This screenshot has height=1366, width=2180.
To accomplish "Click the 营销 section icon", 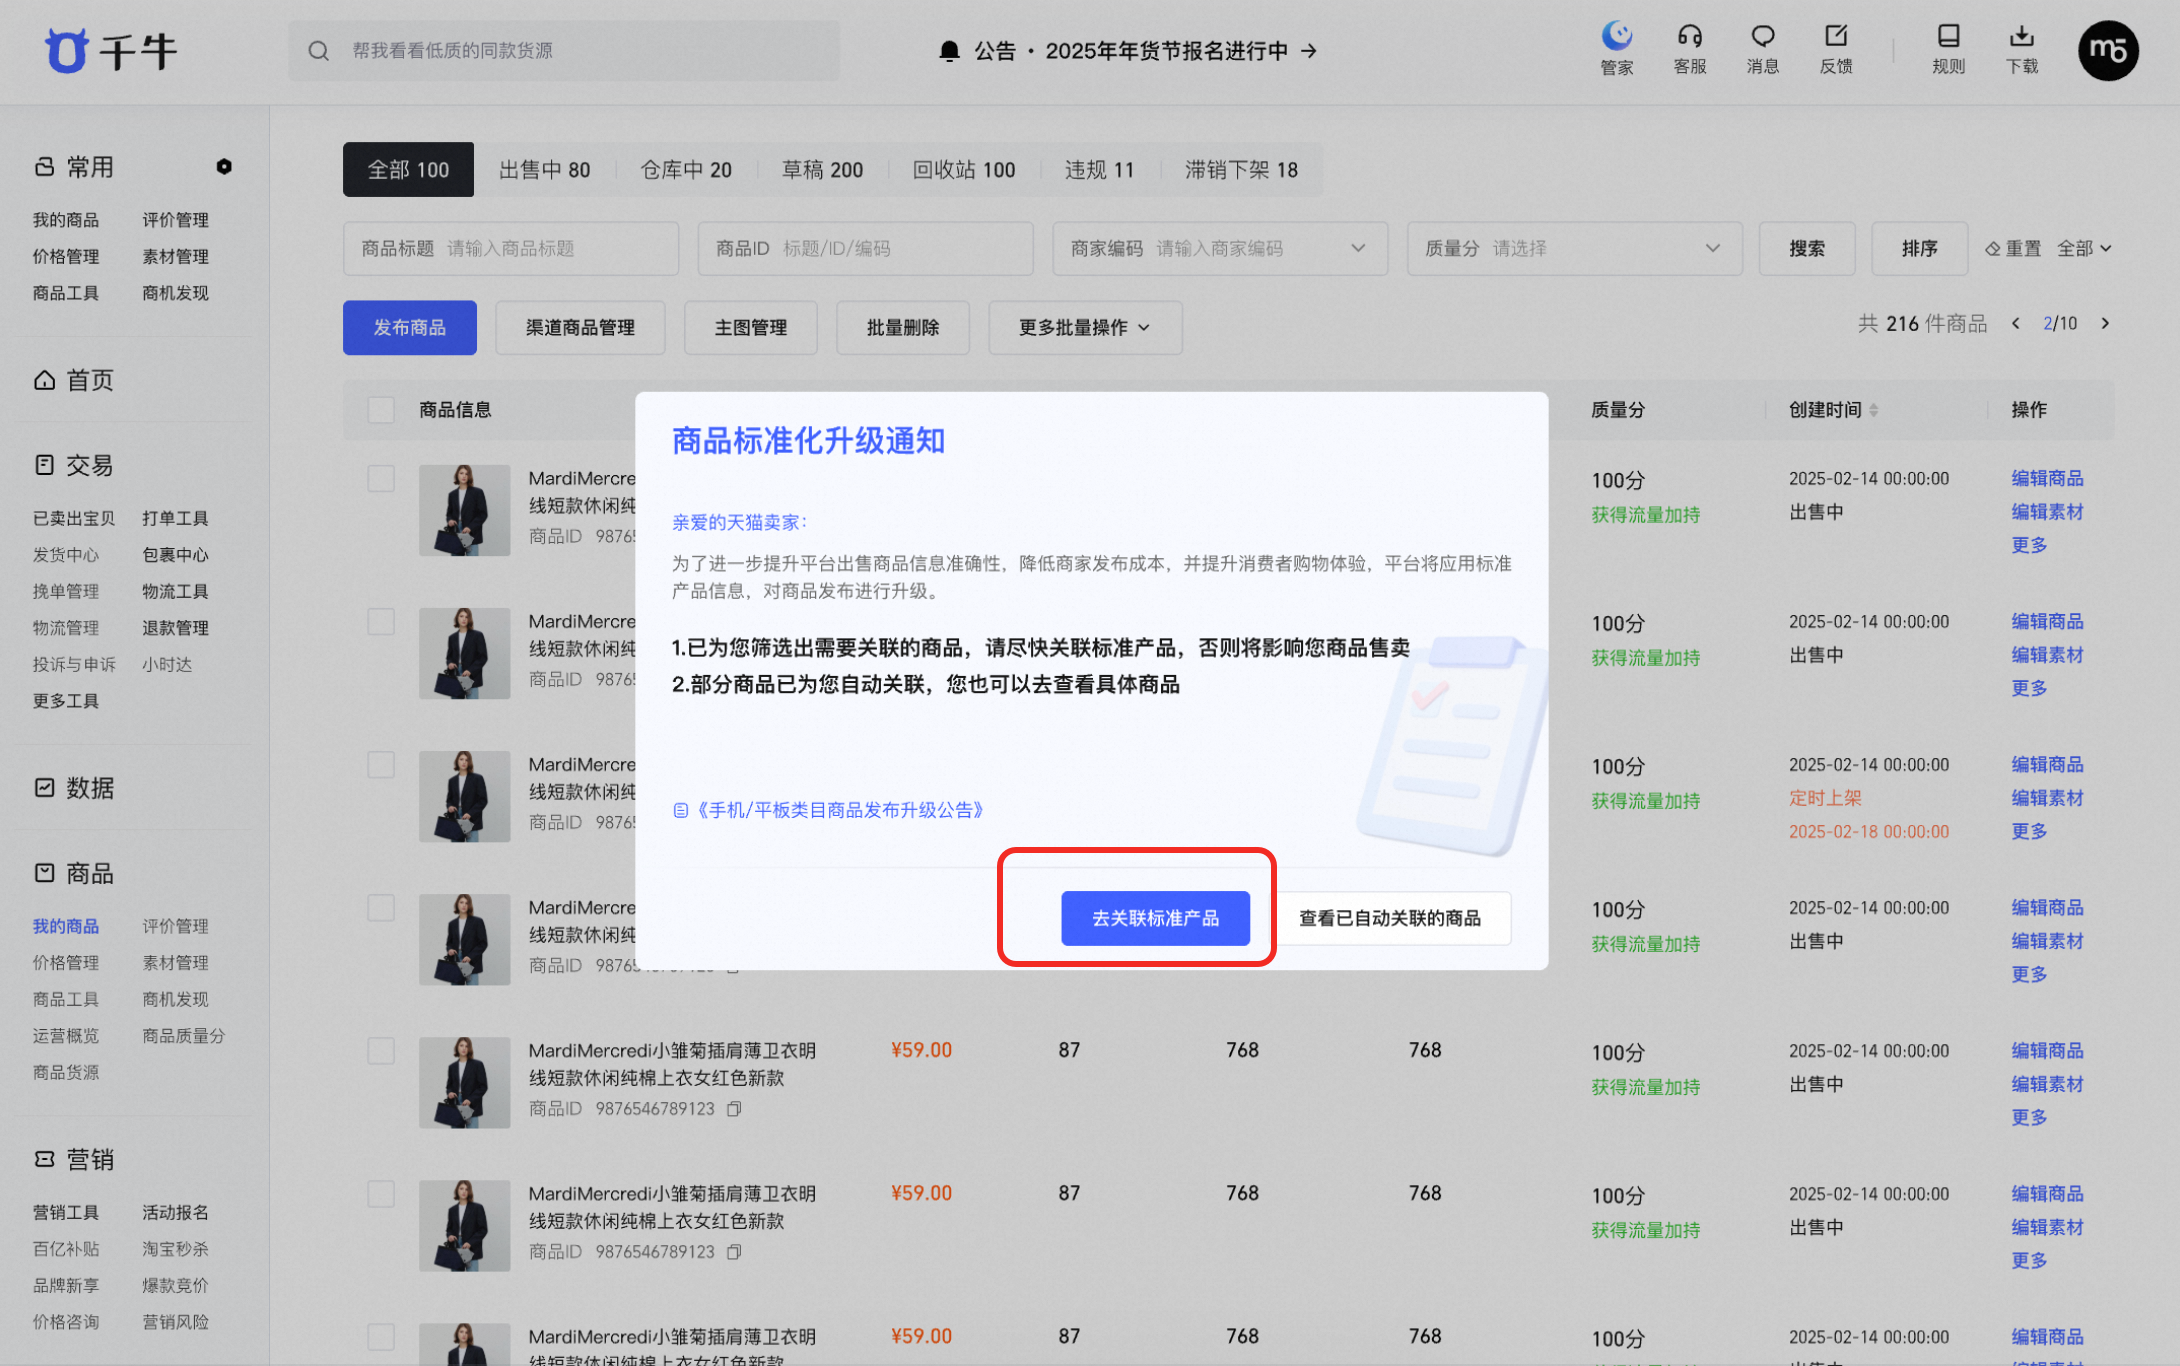I will click(x=45, y=1159).
